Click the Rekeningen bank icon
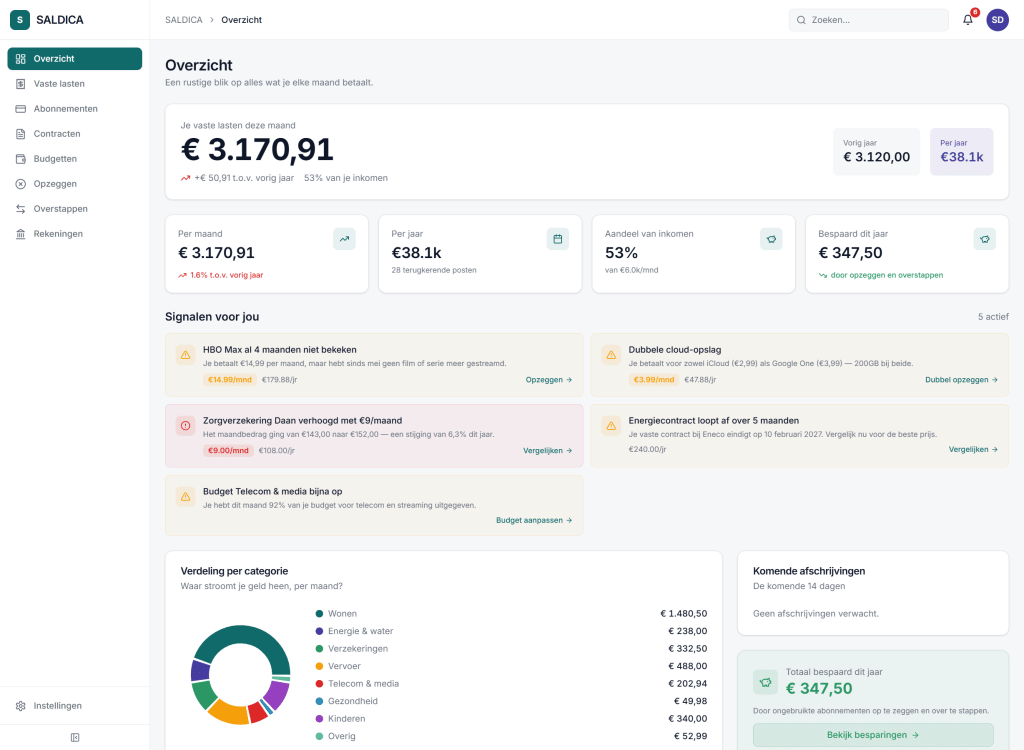The width and height of the screenshot is (1024, 750). (x=20, y=233)
